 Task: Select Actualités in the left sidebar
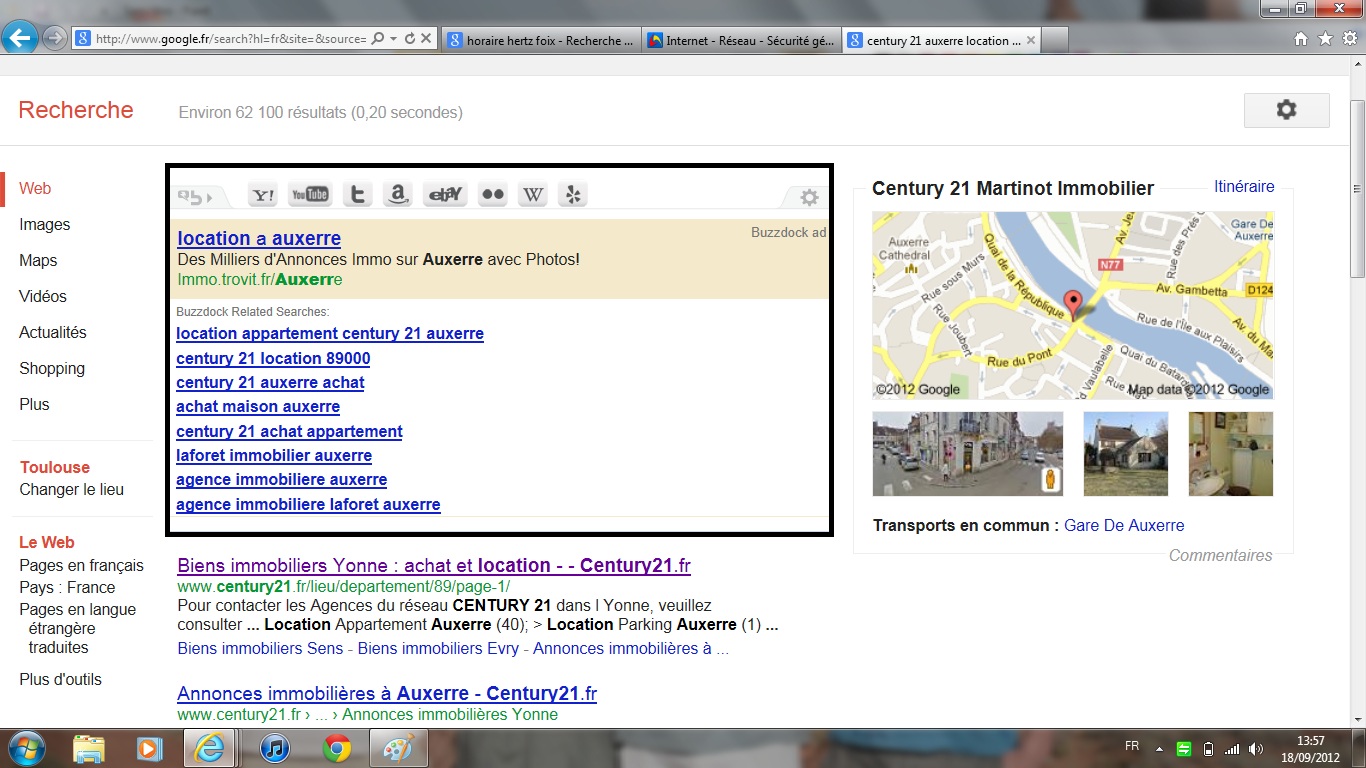coord(53,332)
